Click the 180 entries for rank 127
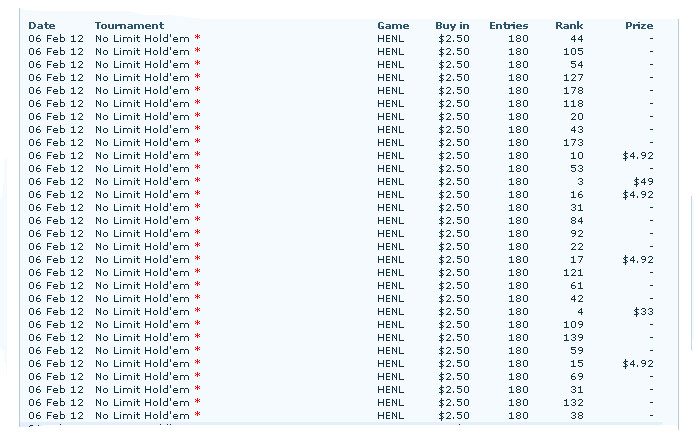The height and width of the screenshot is (439, 694). point(518,77)
